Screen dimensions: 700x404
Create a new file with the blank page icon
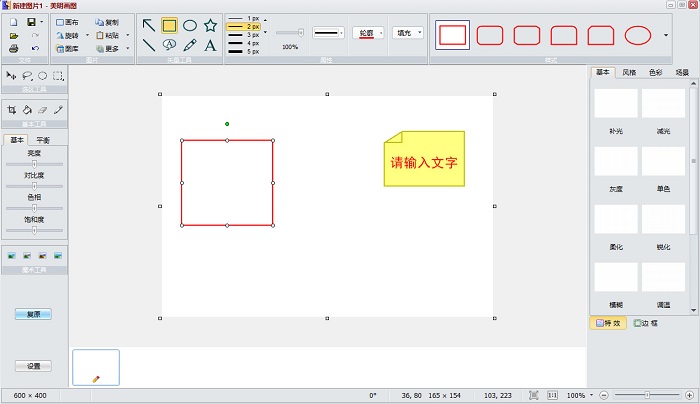13,22
